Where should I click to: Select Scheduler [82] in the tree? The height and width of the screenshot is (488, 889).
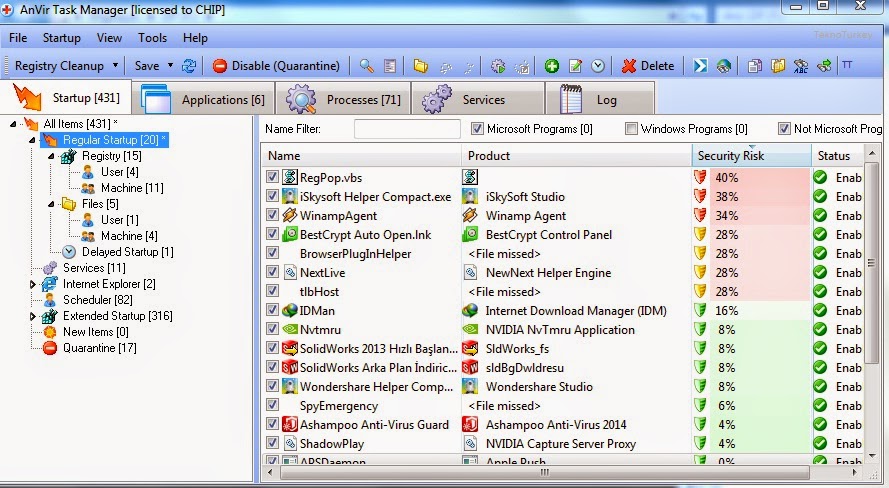tap(98, 300)
